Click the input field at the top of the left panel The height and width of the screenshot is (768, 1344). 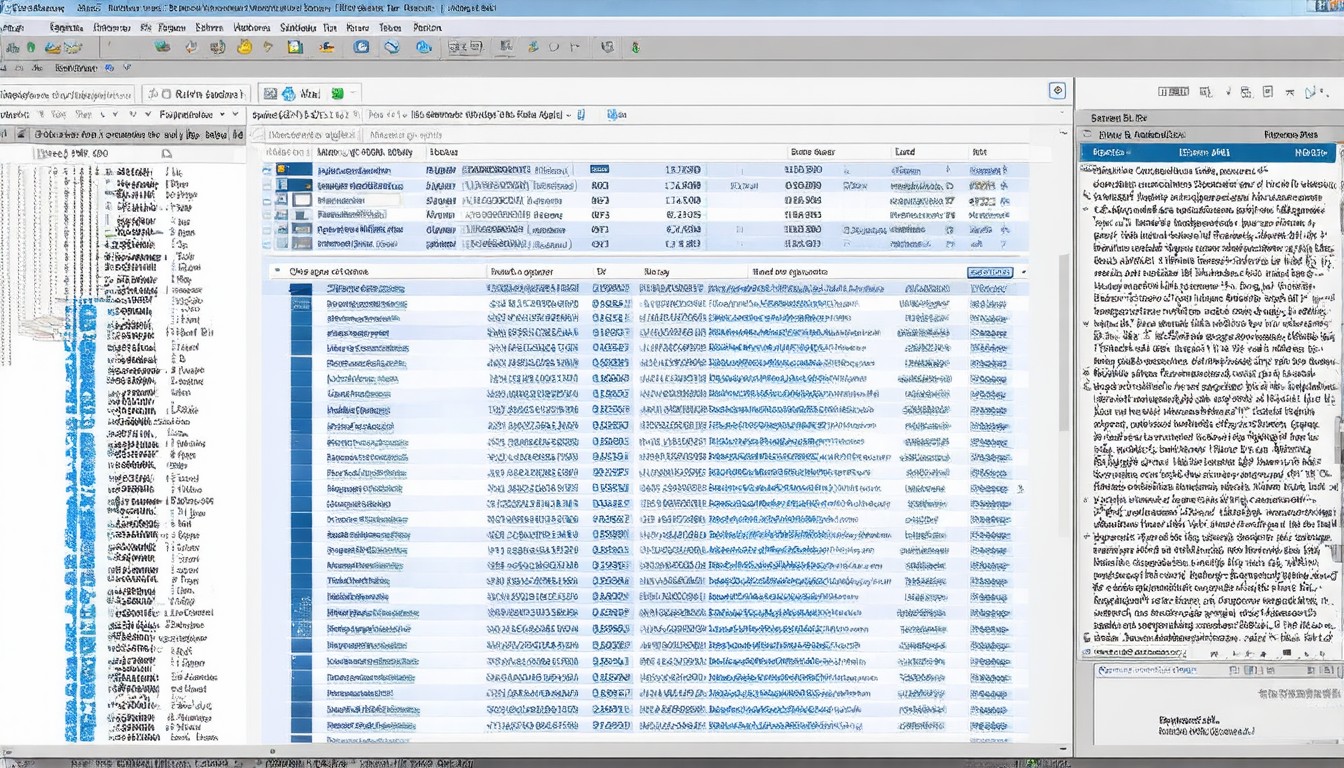pyautogui.click(x=67, y=94)
